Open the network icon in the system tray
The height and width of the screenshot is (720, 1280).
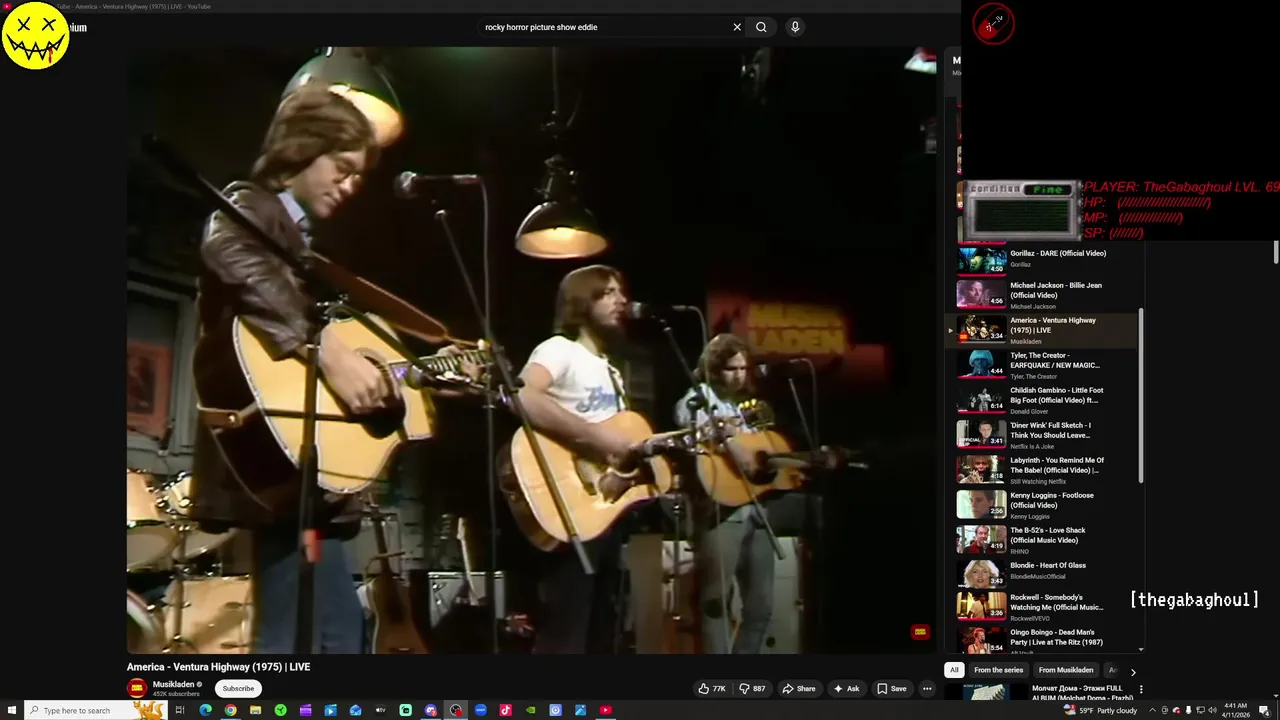tap(1201, 710)
